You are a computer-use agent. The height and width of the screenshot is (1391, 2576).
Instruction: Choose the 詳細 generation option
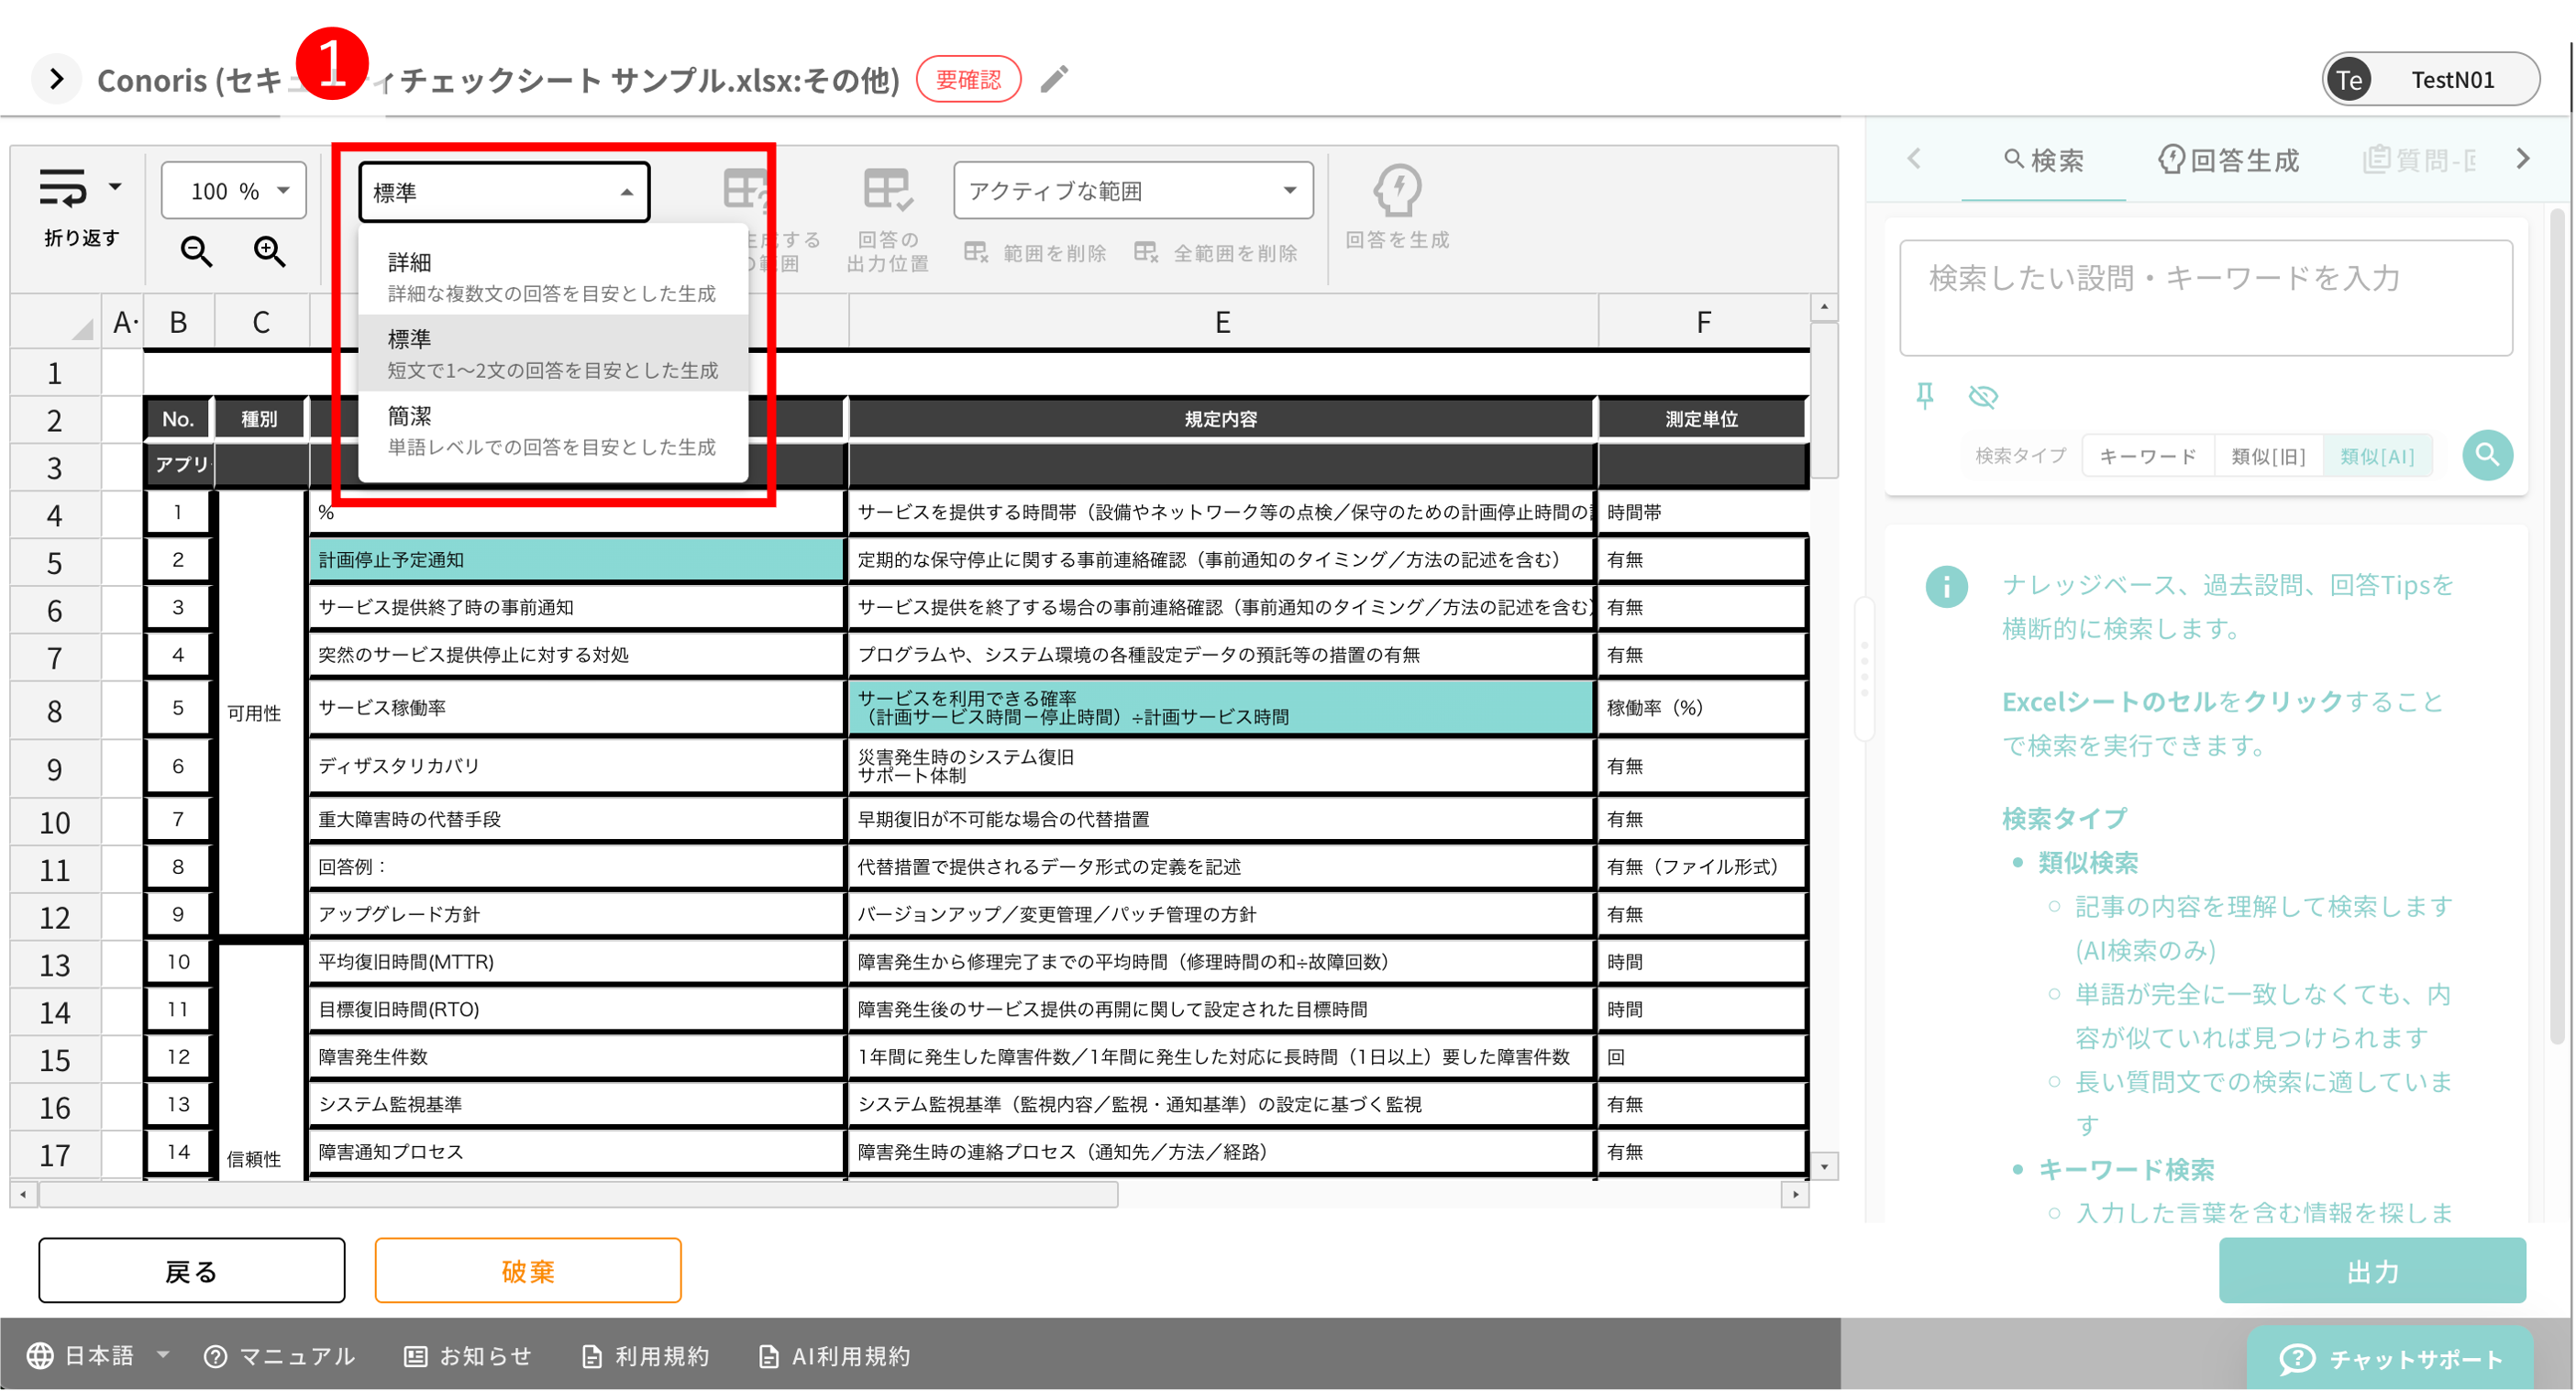pos(552,277)
